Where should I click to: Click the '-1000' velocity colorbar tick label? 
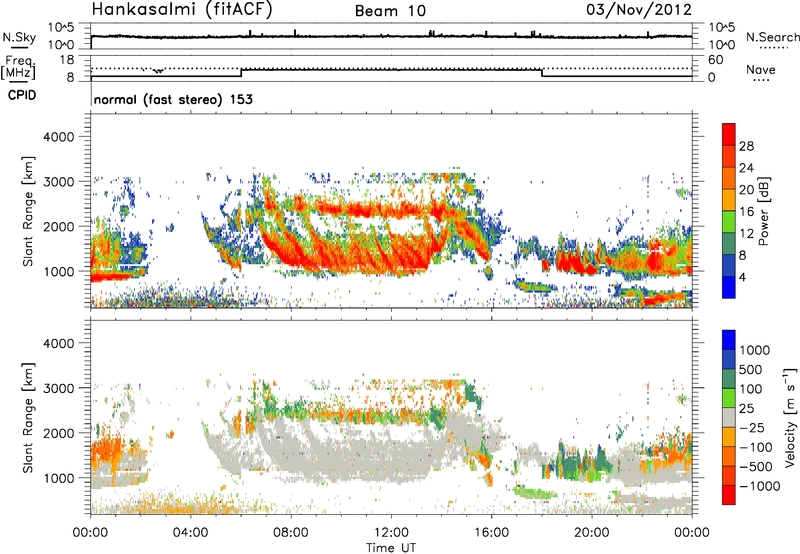[x=759, y=486]
